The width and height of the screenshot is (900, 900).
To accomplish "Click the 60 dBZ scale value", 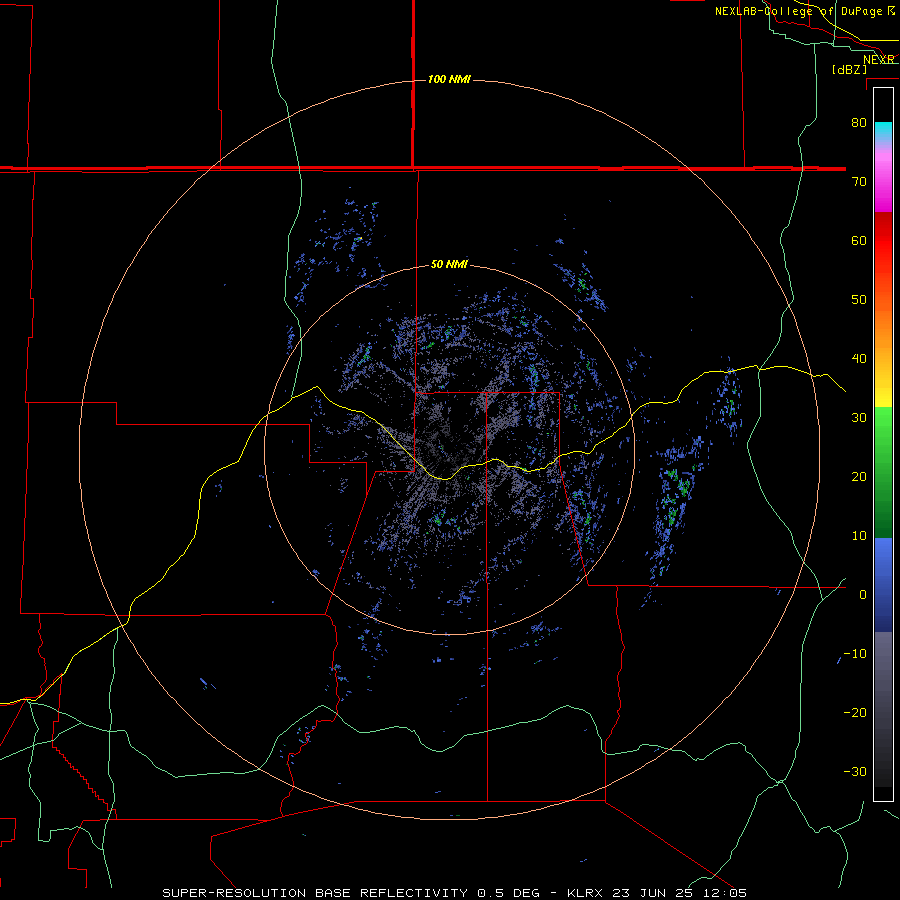I will coord(859,240).
